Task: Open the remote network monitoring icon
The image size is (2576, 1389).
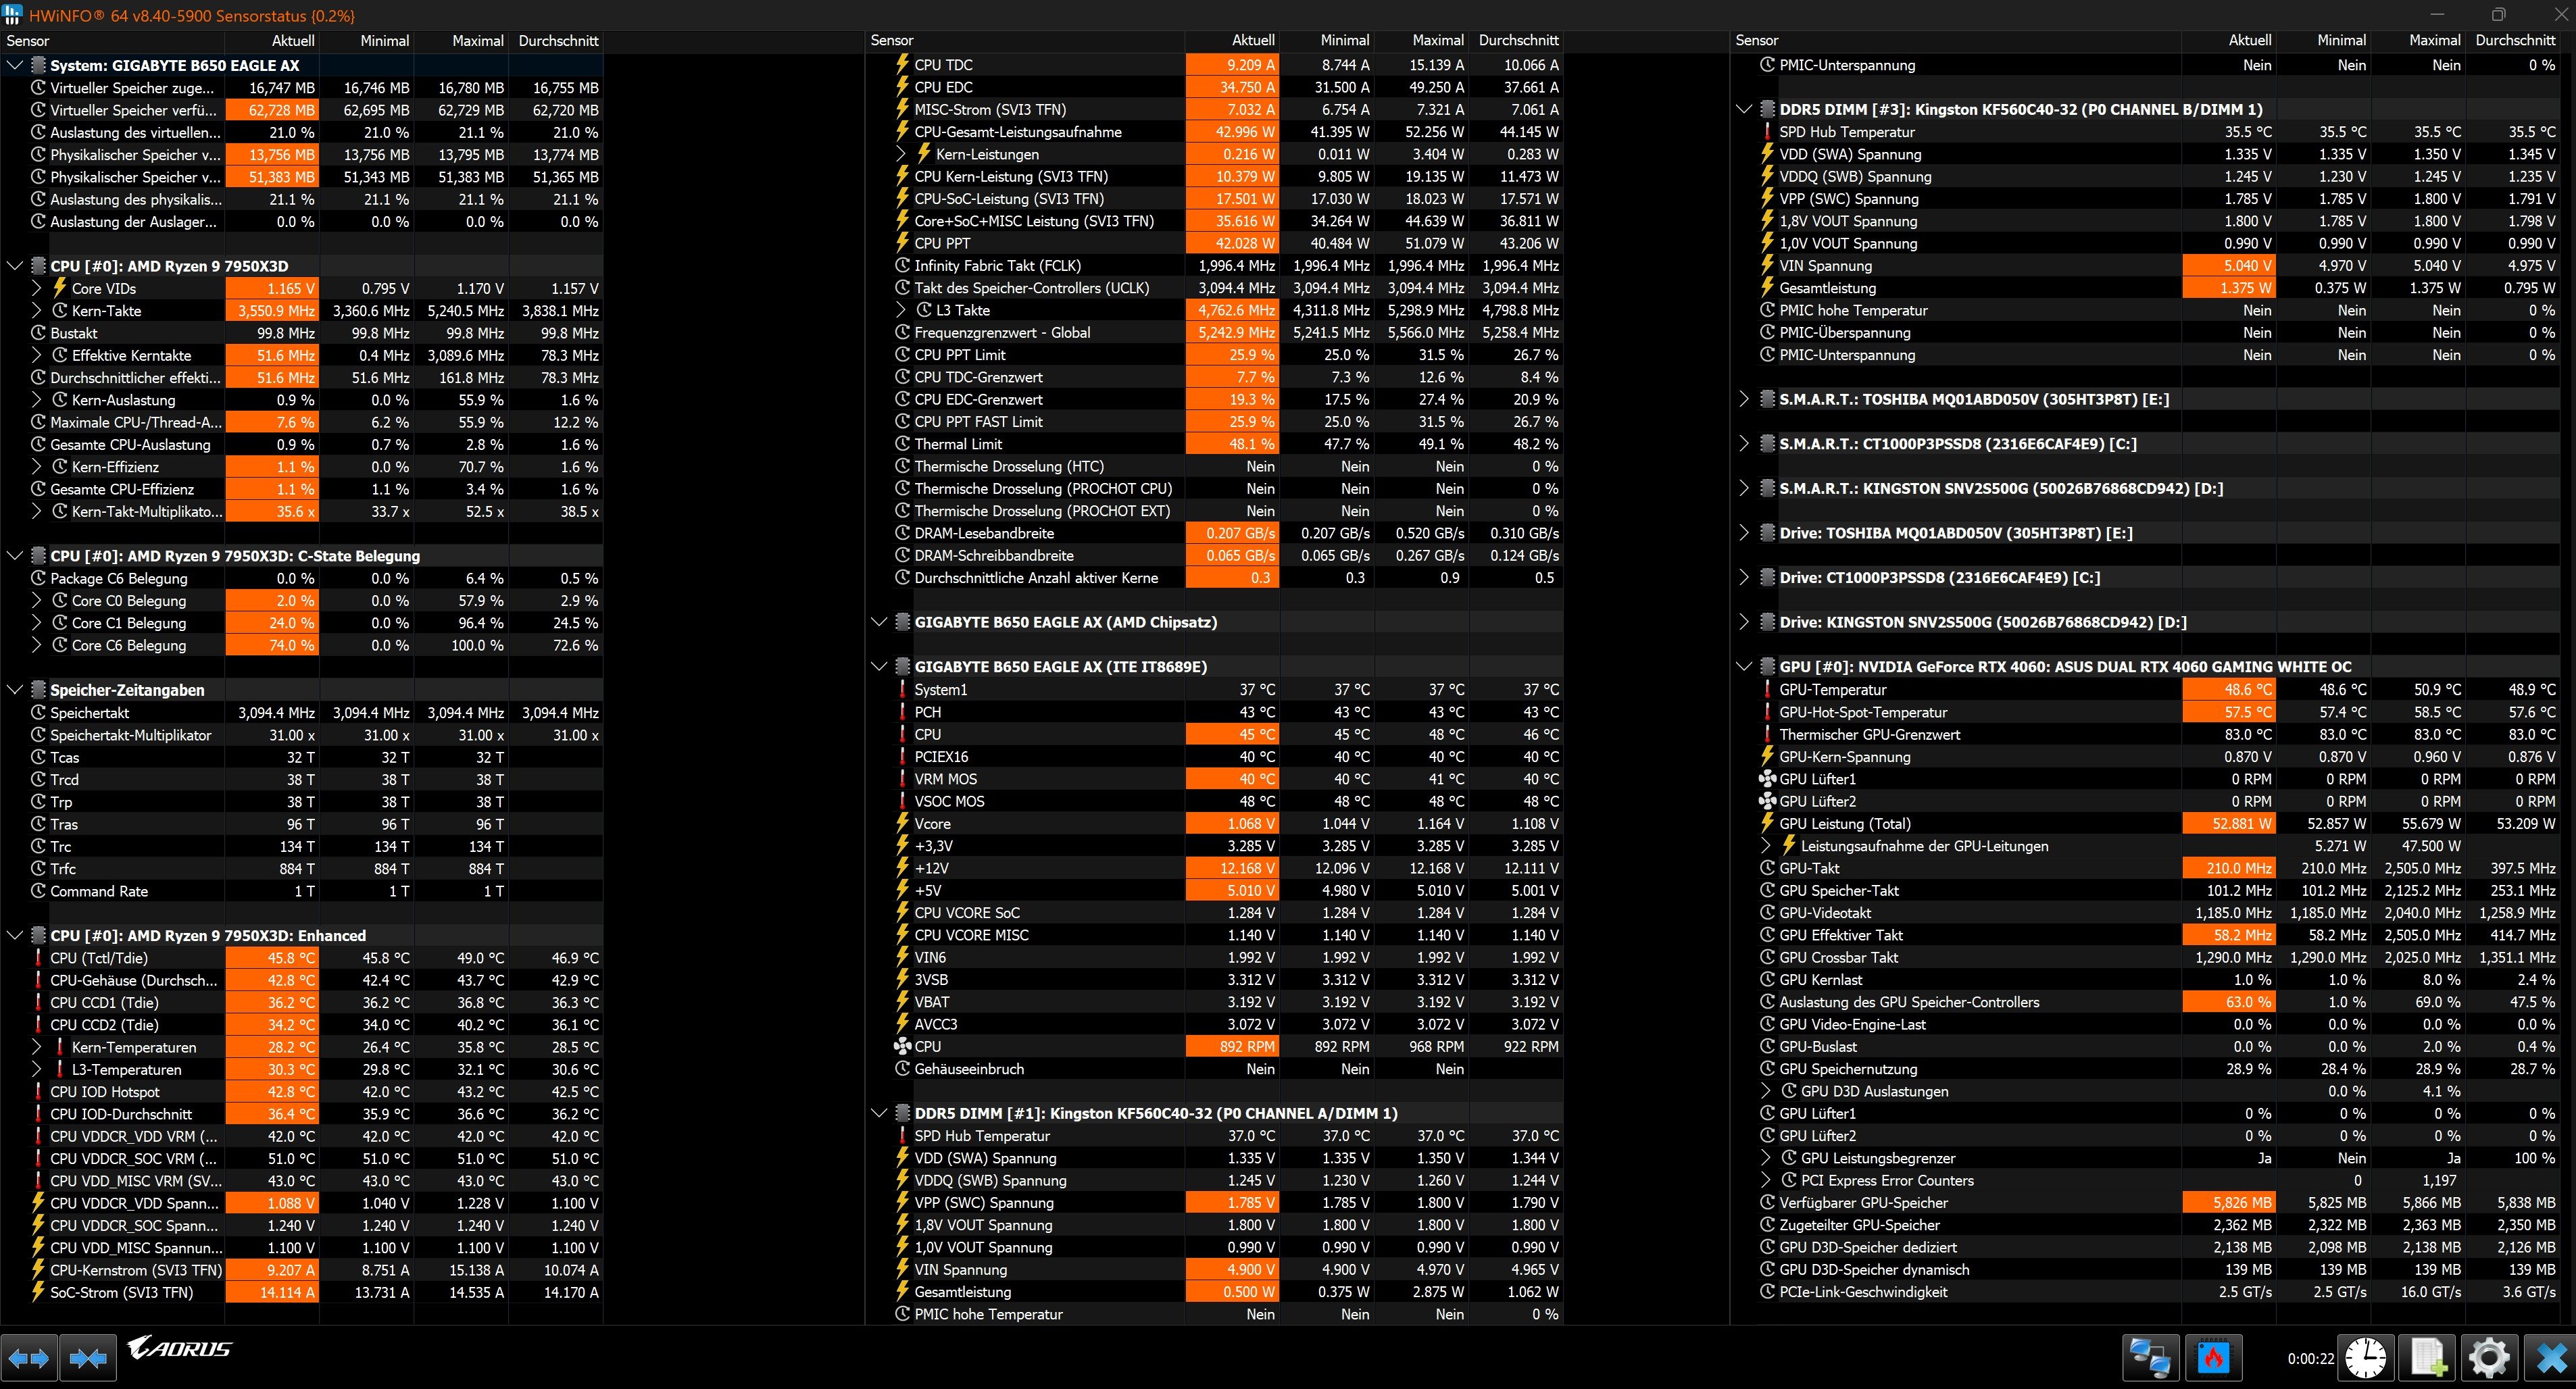Action: tap(2150, 1358)
